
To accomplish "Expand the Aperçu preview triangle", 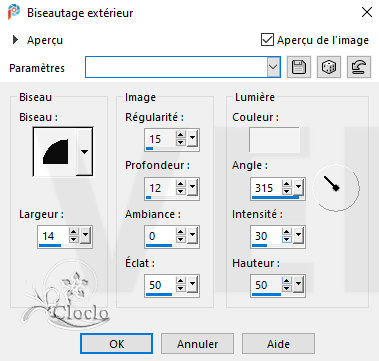I will (15, 40).
